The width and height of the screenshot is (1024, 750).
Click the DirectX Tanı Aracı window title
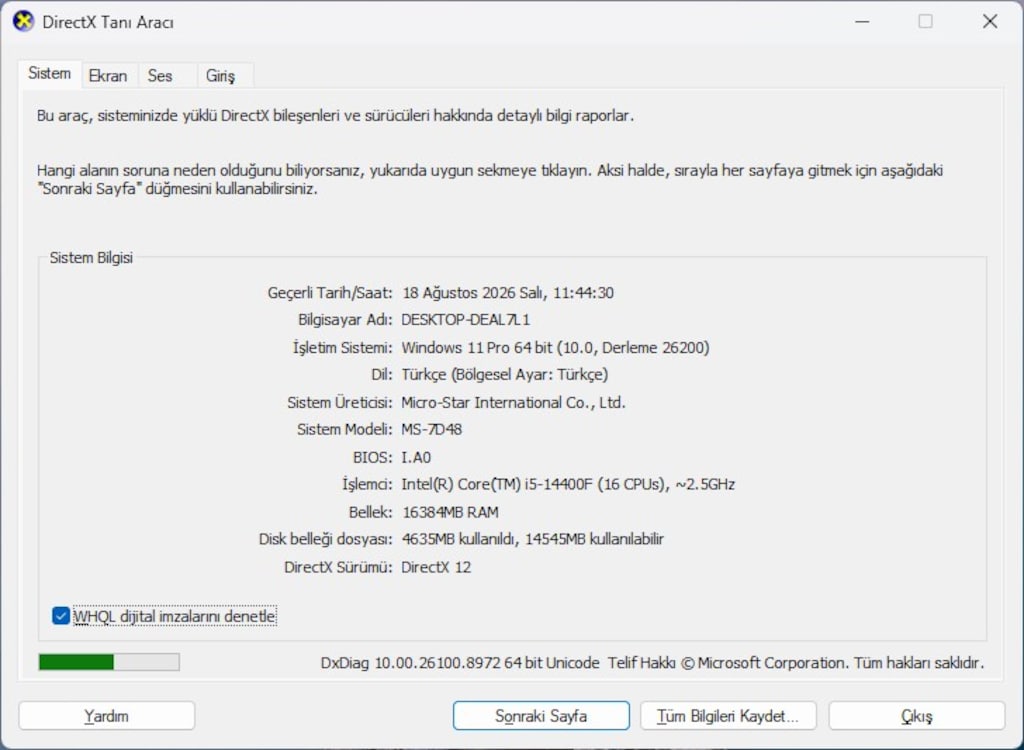[x=108, y=22]
